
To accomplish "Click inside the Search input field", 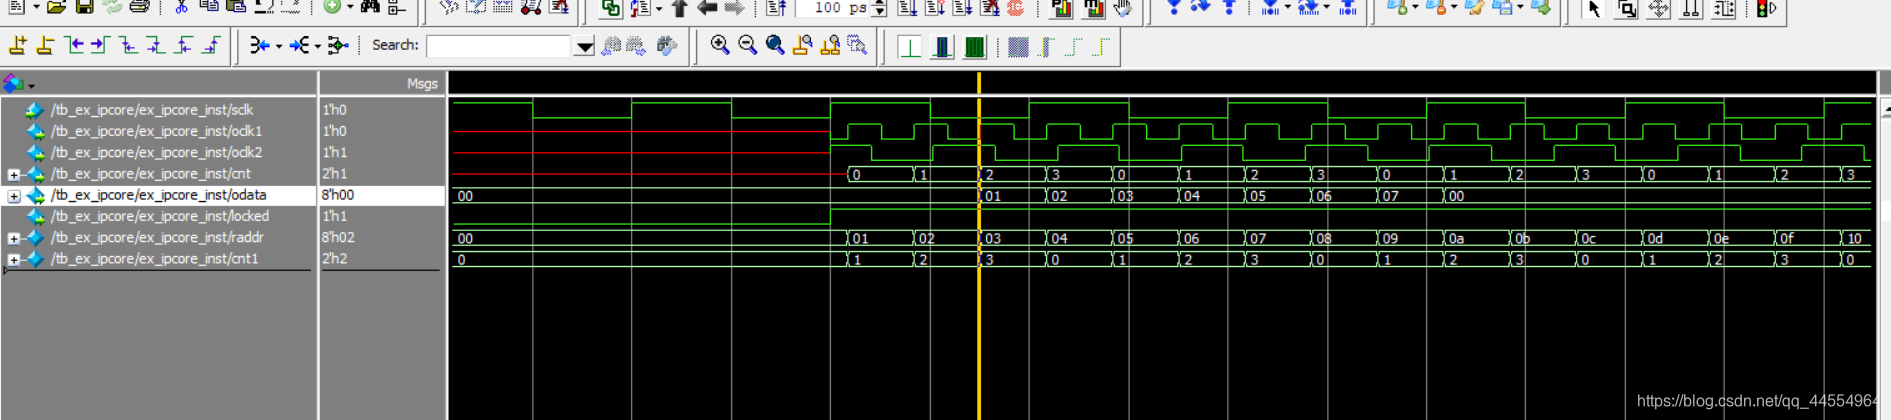I will coord(500,46).
